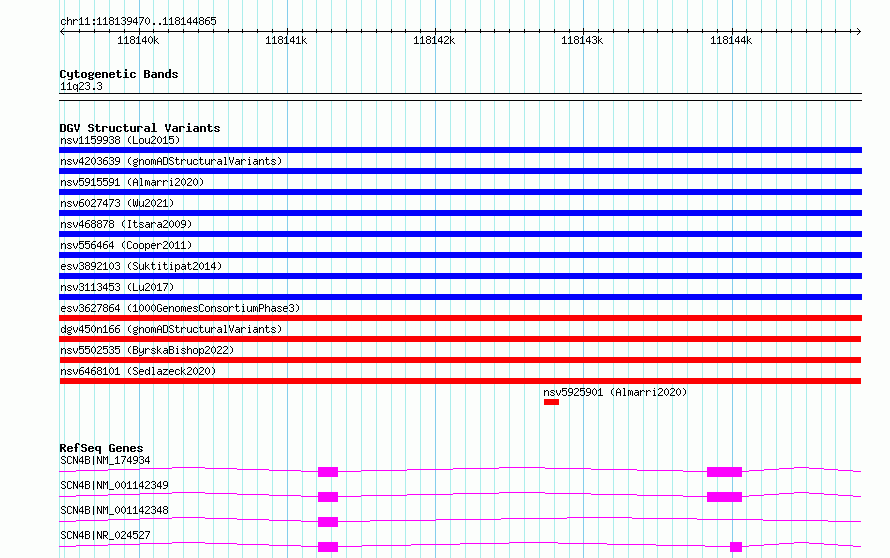Open variant dgv450n166 (gnomADStructuralVariants)
This screenshot has width=890, height=558.
point(171,329)
